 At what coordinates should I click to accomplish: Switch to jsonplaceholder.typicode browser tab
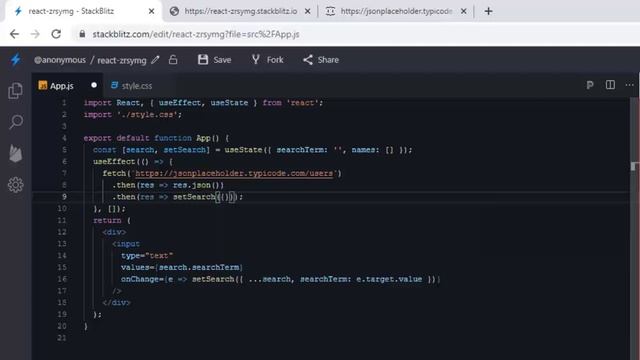click(x=396, y=11)
